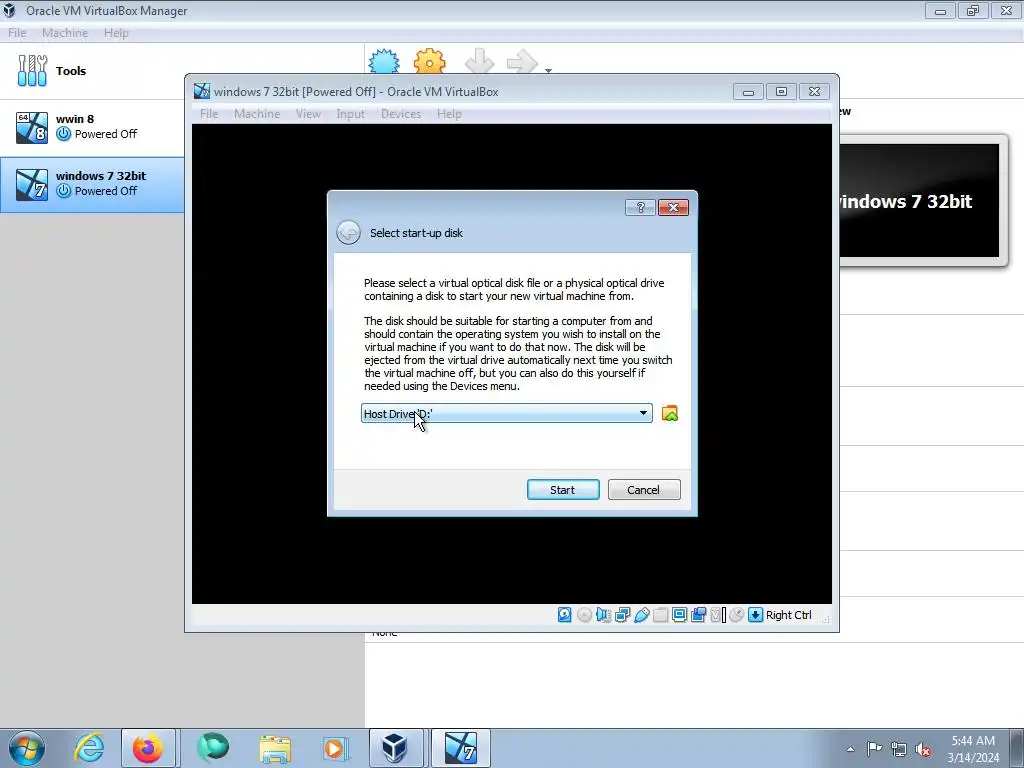Click USB device icon in VM status bar
This screenshot has width=1024, height=768.
(x=641, y=615)
